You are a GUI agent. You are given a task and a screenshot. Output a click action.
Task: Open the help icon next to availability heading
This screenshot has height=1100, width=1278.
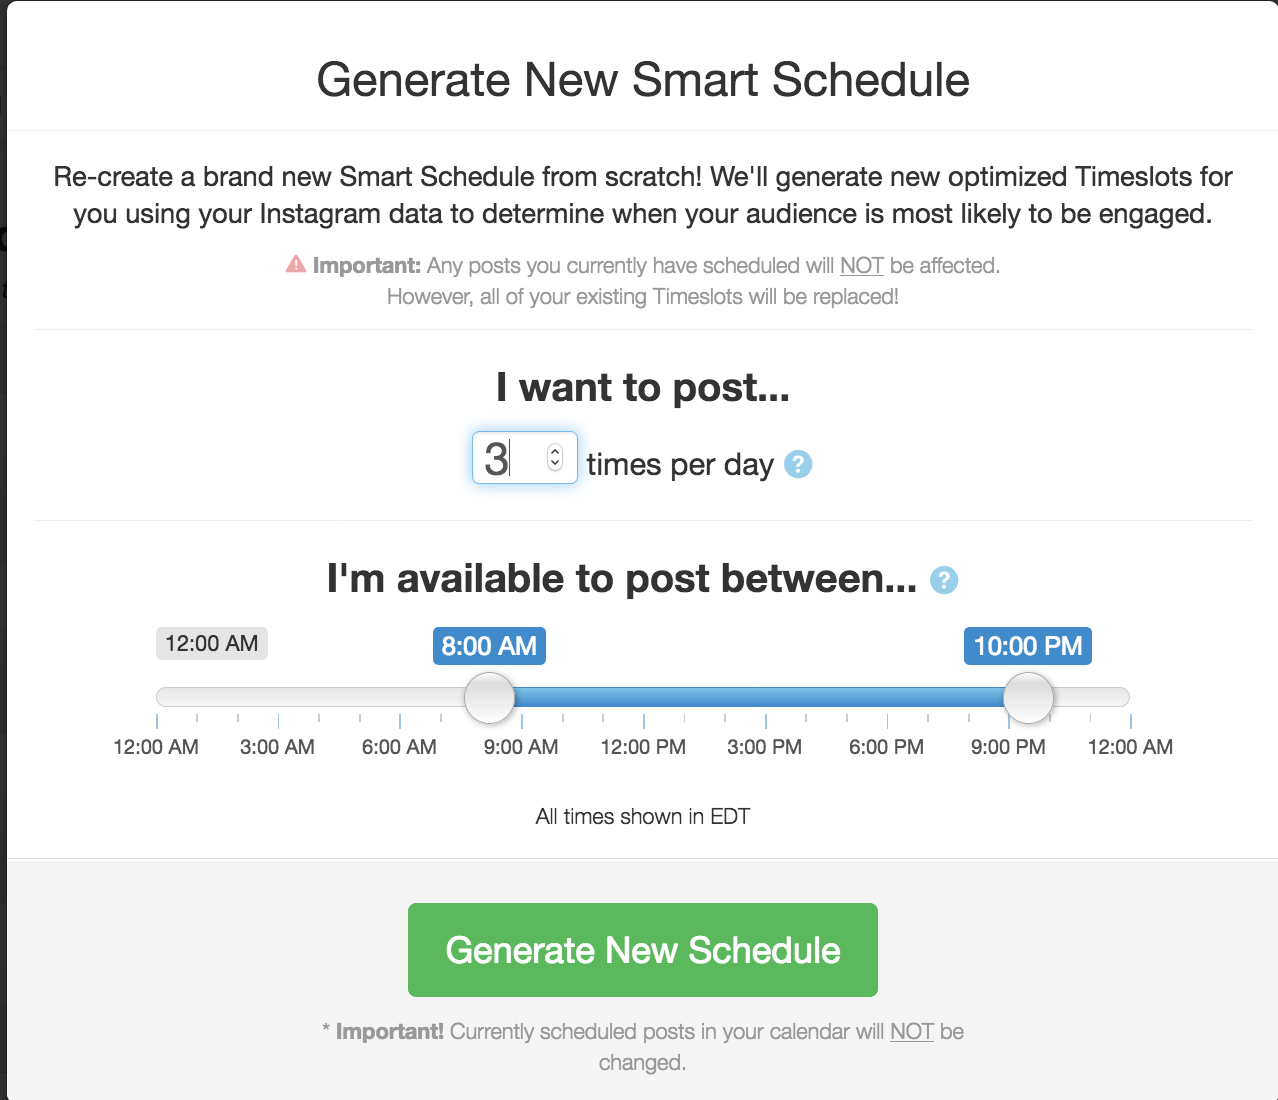[943, 580]
